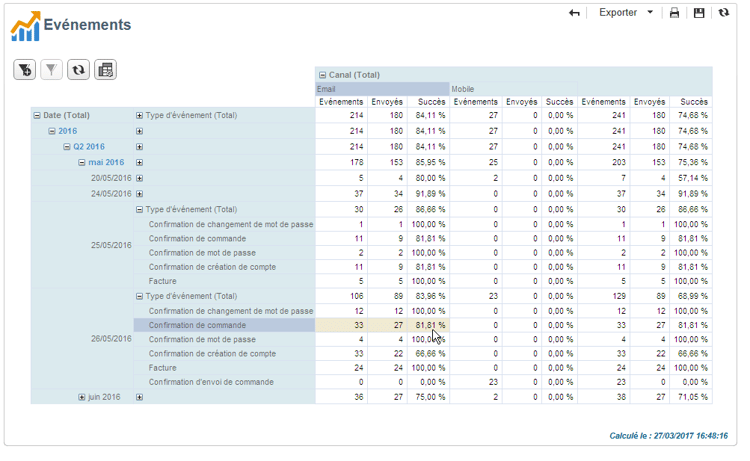
Task: Click the 2016 link
Action: 67,131
